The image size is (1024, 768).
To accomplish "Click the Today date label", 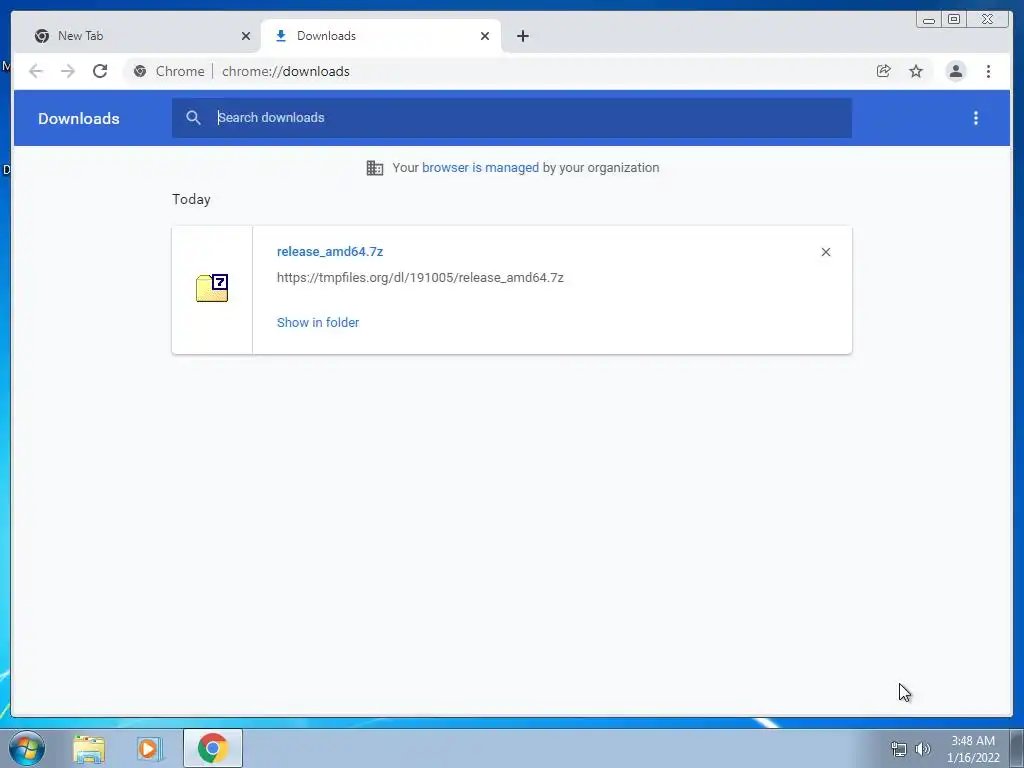I will click(191, 199).
